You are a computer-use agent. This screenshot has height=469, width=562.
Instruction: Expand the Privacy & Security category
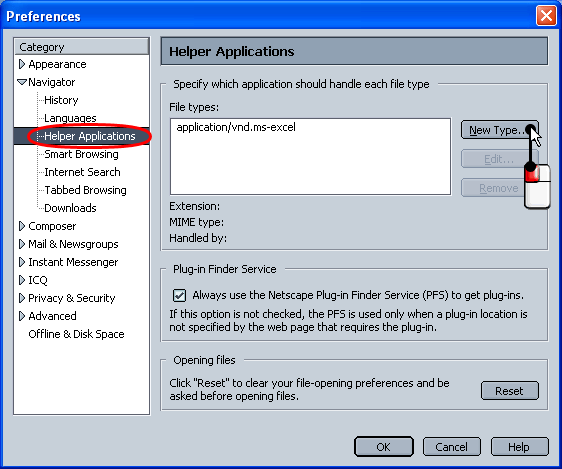(22, 298)
